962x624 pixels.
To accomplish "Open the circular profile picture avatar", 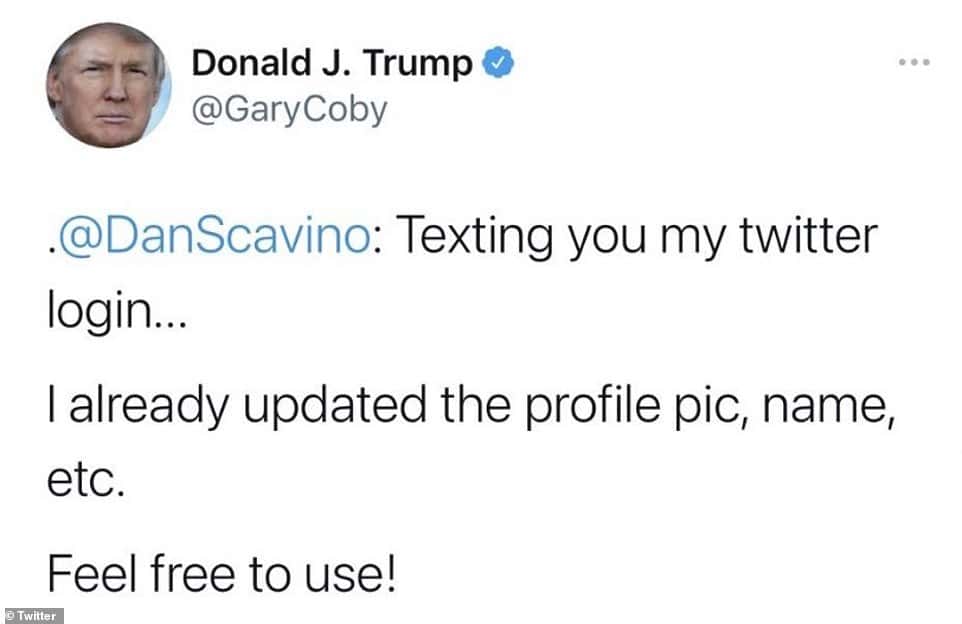I will pyautogui.click(x=108, y=86).
